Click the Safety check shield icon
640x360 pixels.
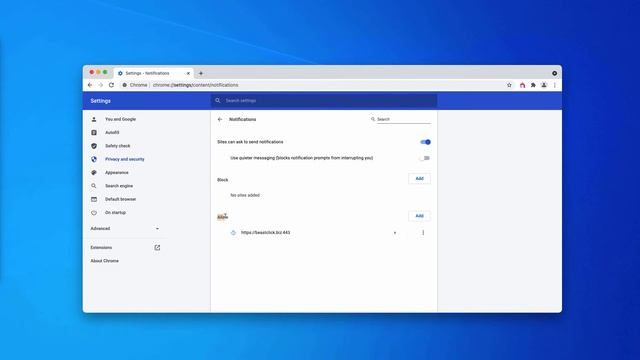(x=94, y=146)
